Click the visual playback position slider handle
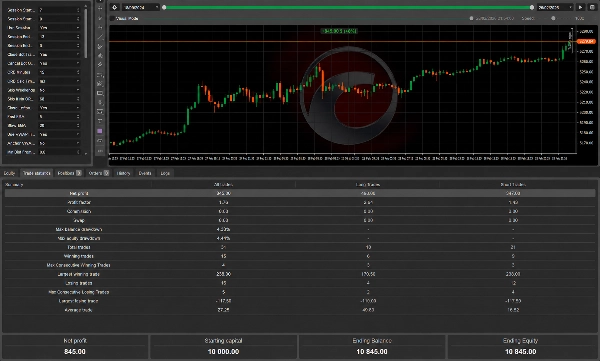This screenshot has width=600, height=361. click(x=471, y=18)
